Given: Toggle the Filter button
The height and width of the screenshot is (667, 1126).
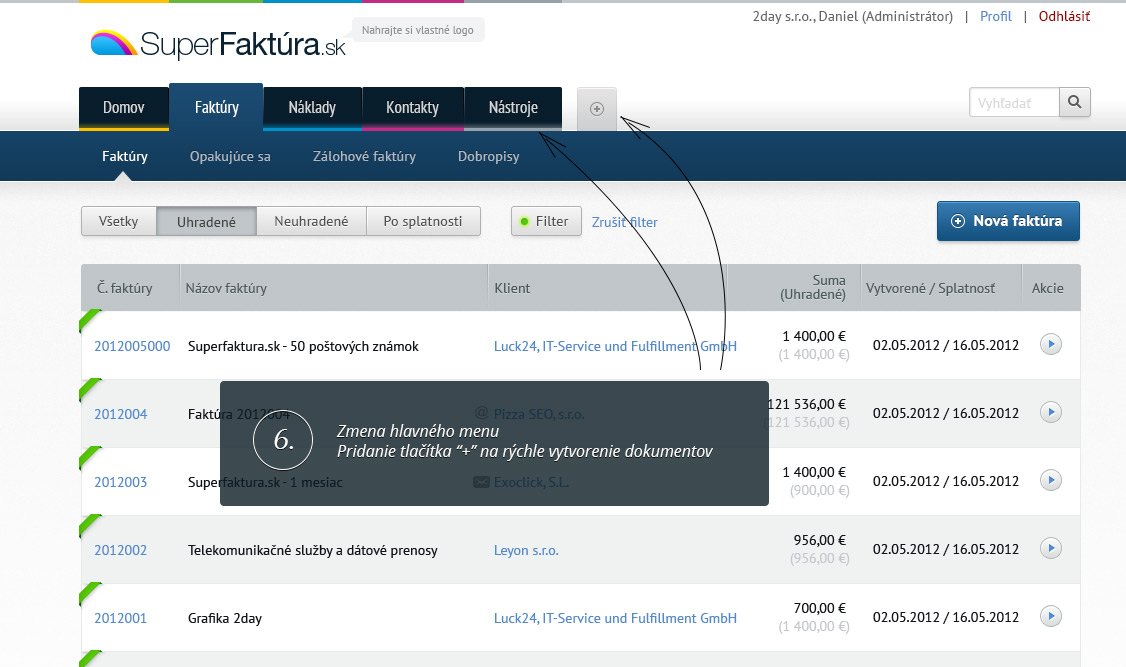Looking at the screenshot, I should (546, 221).
